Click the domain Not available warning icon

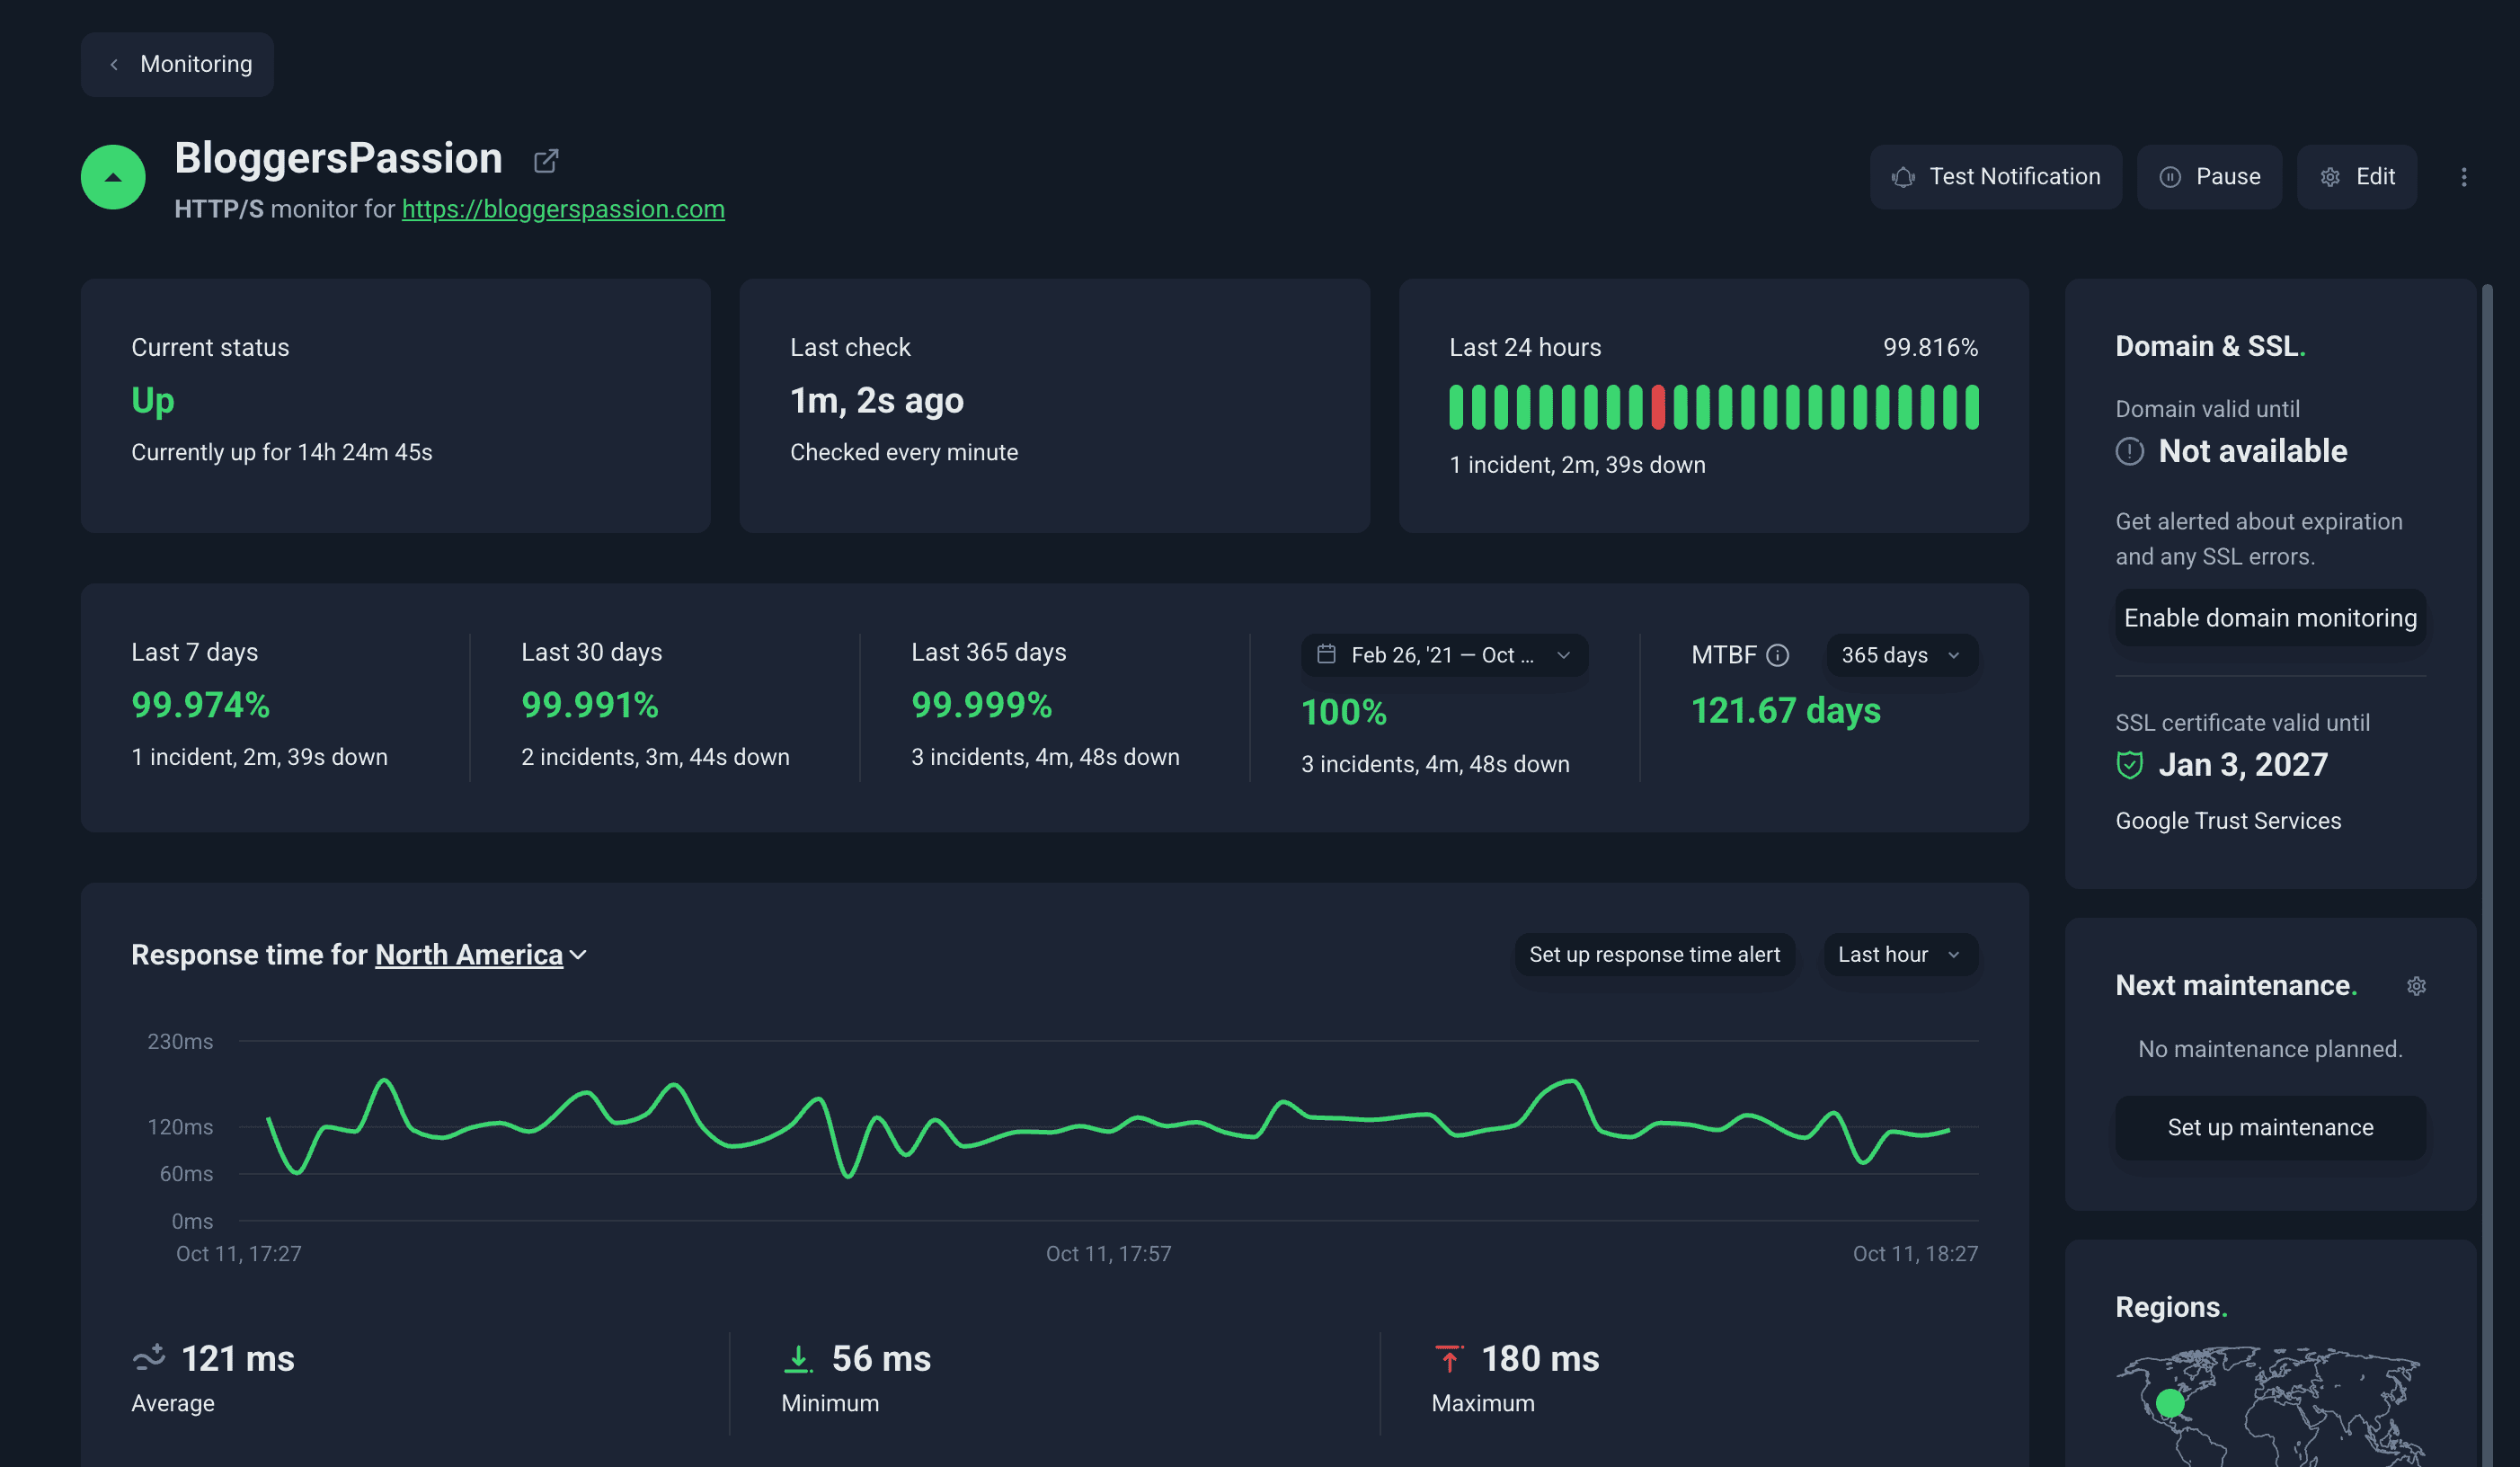point(2130,452)
